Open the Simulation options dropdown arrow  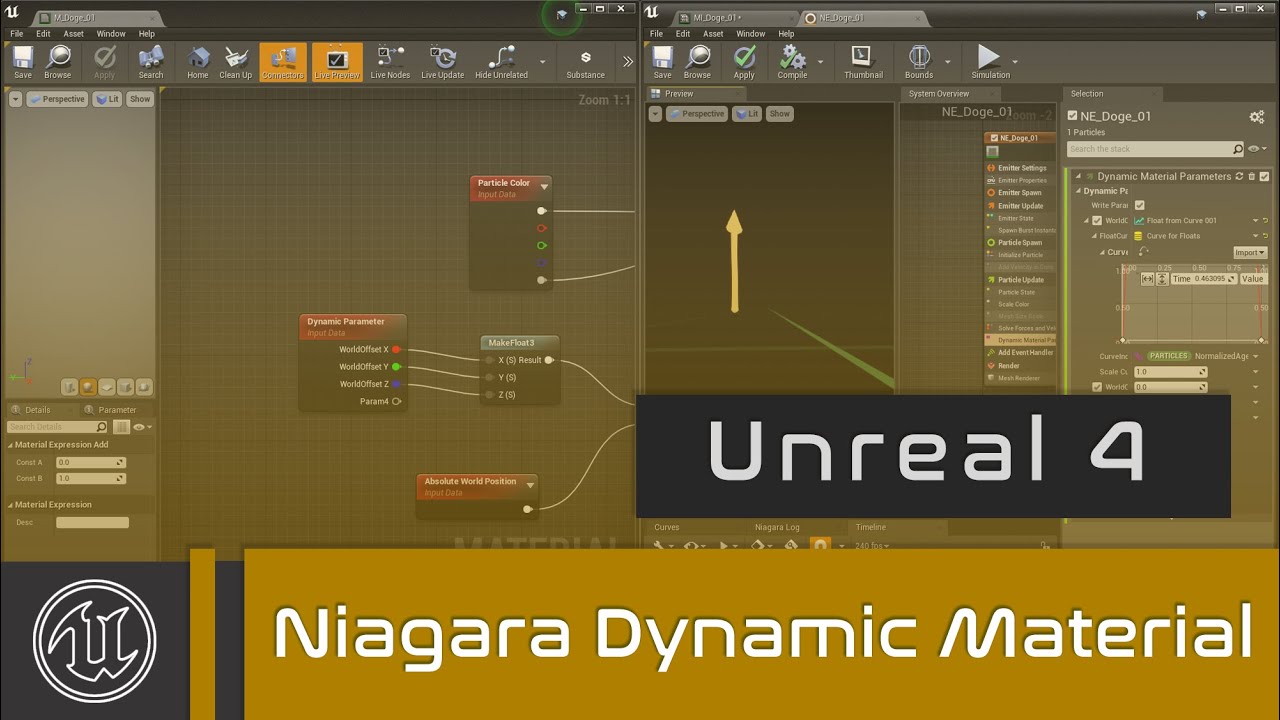pyautogui.click(x=1016, y=62)
